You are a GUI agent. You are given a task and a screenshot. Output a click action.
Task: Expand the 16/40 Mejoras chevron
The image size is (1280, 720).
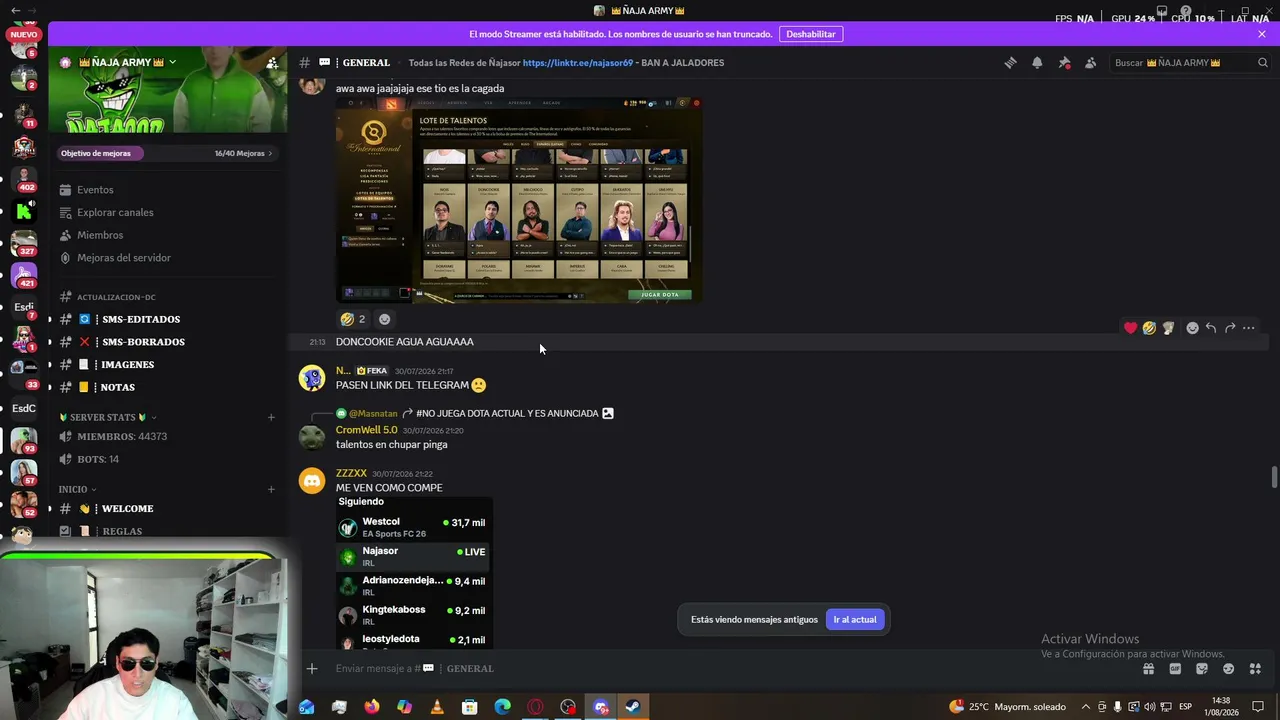click(x=270, y=153)
